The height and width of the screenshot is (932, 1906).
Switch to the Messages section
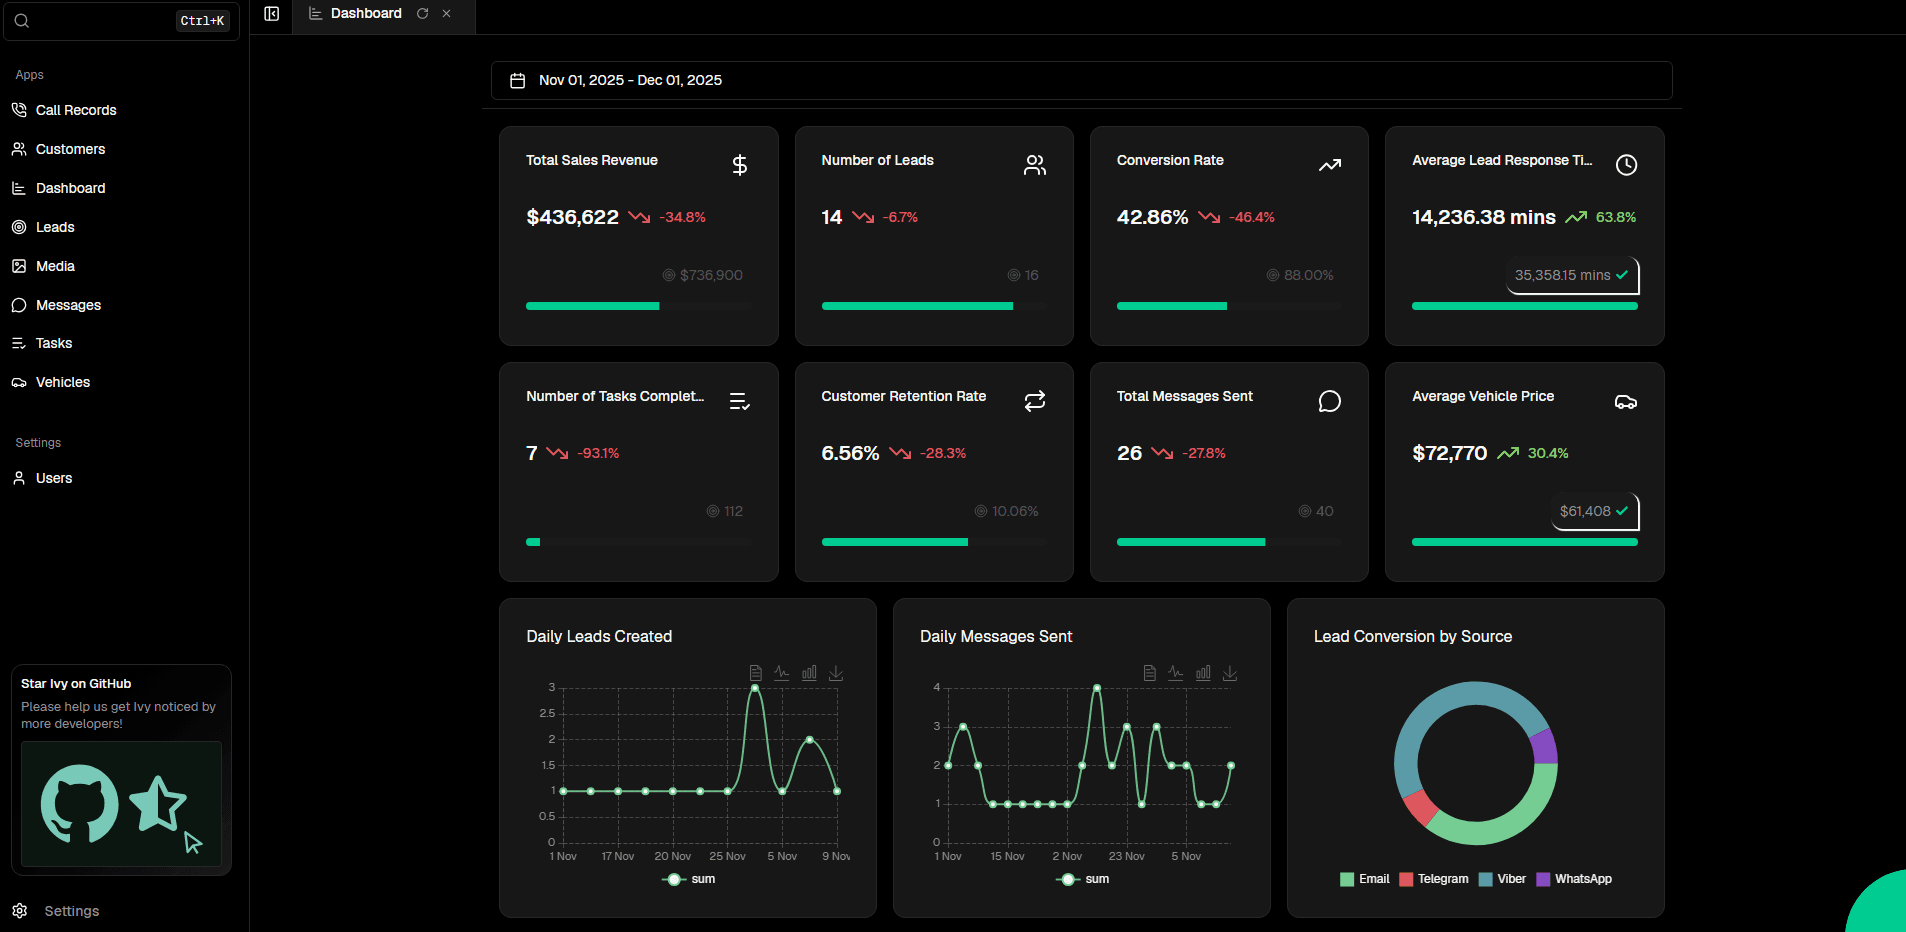click(x=67, y=305)
